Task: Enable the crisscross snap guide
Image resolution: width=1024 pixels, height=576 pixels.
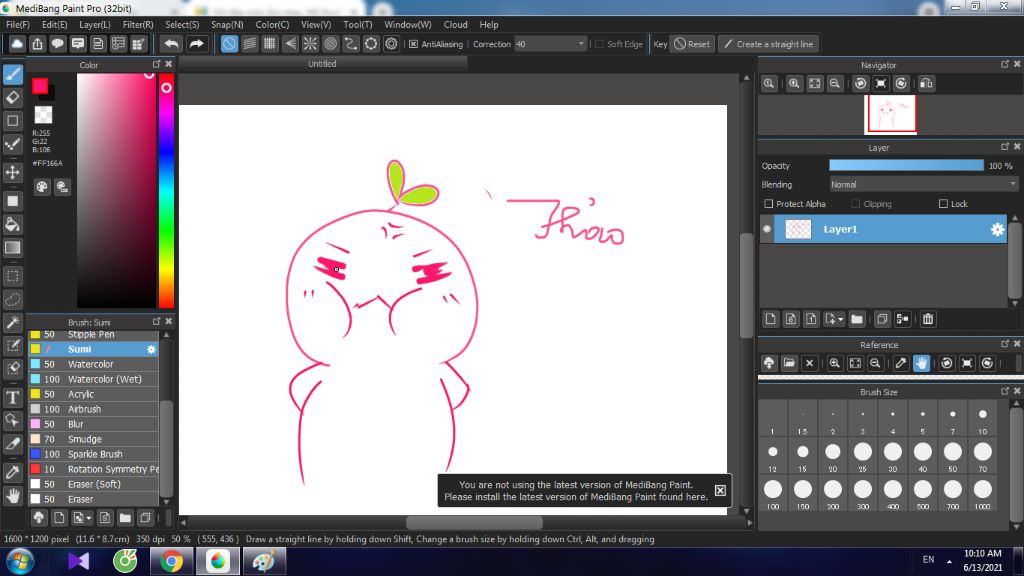Action: 270,44
